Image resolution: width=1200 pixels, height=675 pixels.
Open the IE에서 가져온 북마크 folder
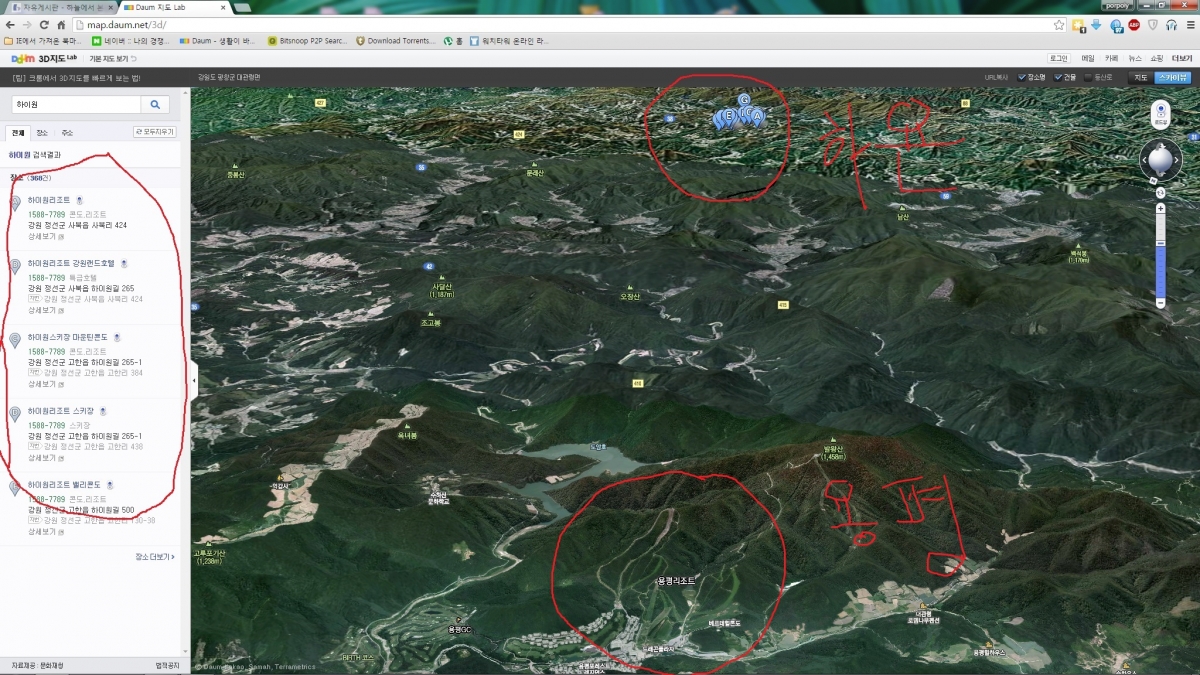click(x=43, y=41)
